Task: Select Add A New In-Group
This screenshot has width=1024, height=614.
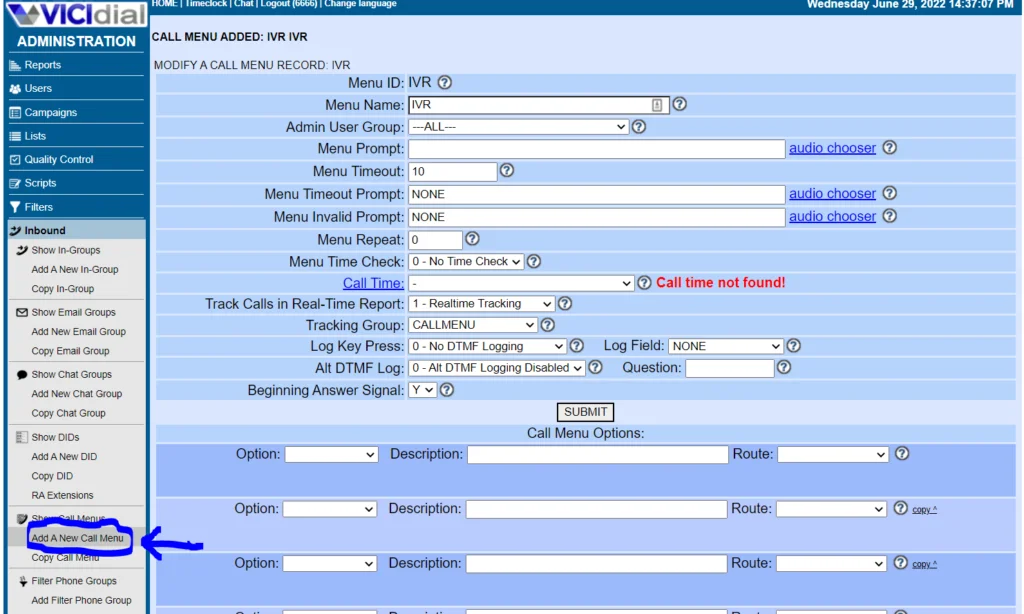Action: click(x=75, y=269)
